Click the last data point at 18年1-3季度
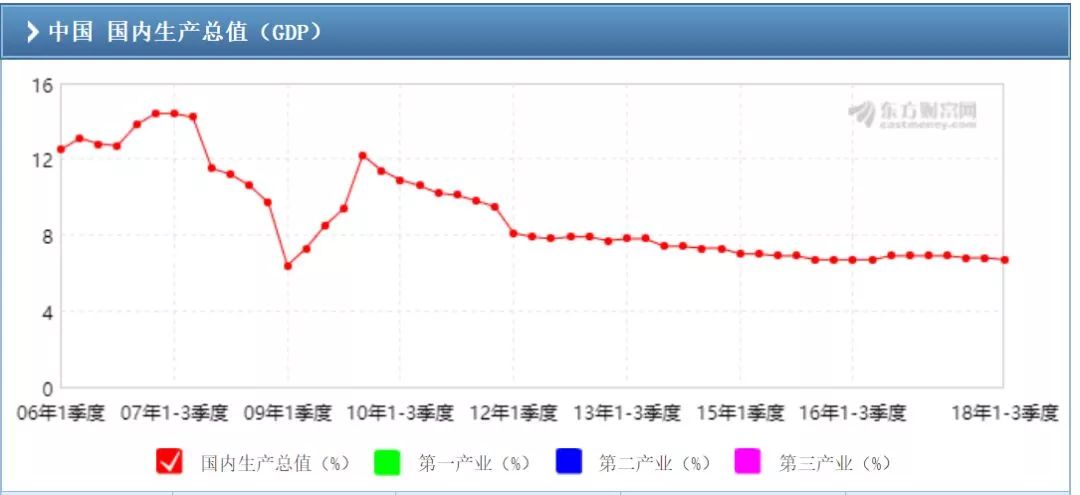 [1004, 260]
